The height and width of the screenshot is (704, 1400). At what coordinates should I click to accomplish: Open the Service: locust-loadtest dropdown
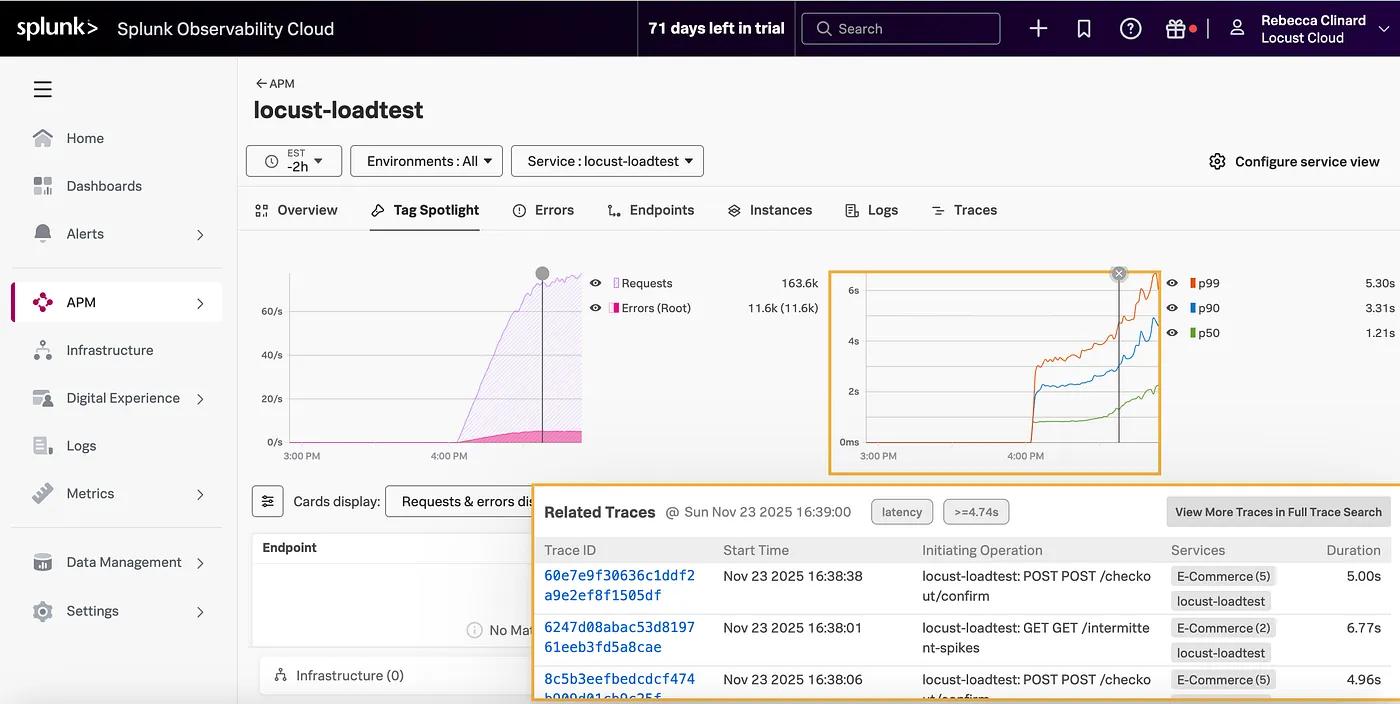[607, 160]
